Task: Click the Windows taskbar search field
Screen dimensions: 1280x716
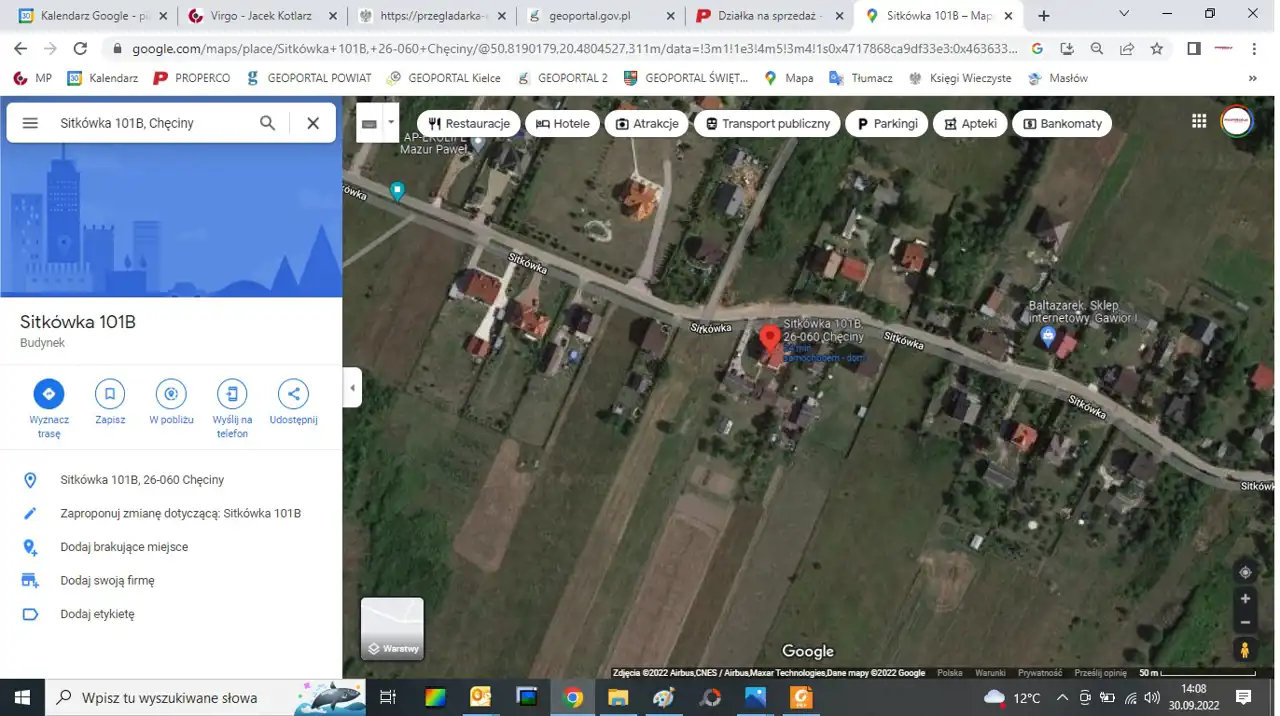Action: (170, 697)
